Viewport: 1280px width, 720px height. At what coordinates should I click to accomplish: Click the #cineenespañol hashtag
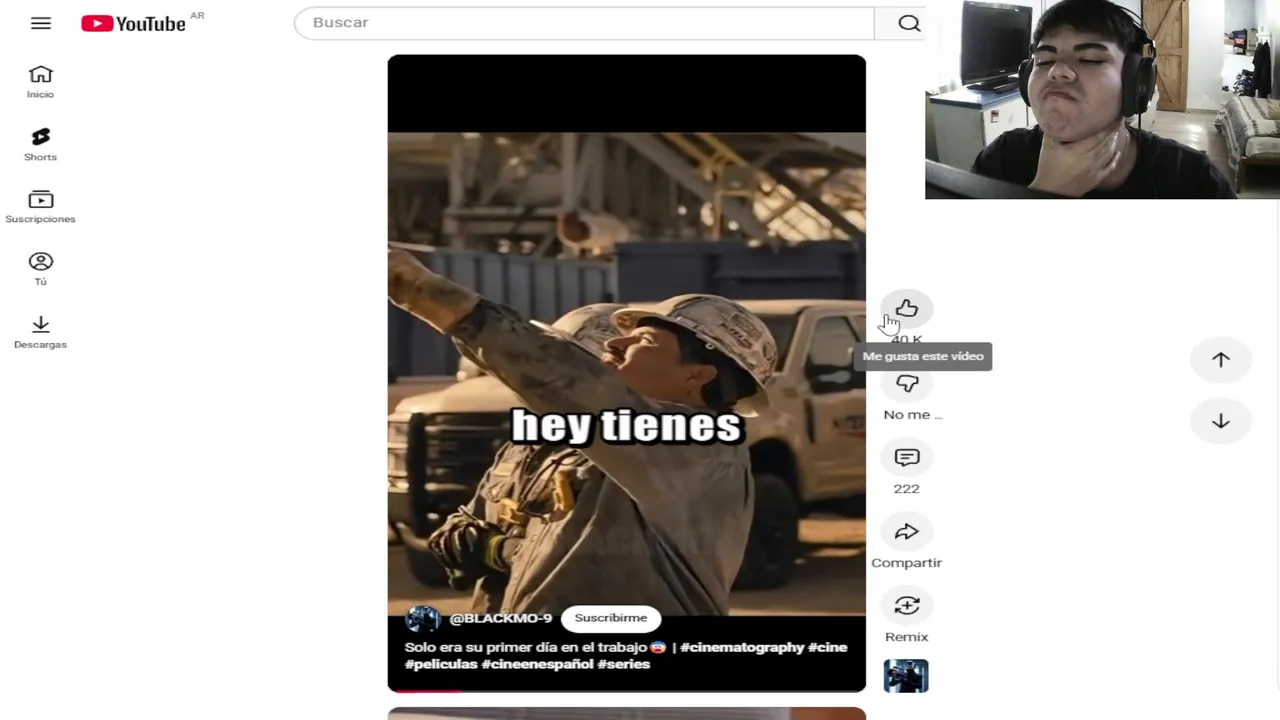(x=537, y=664)
